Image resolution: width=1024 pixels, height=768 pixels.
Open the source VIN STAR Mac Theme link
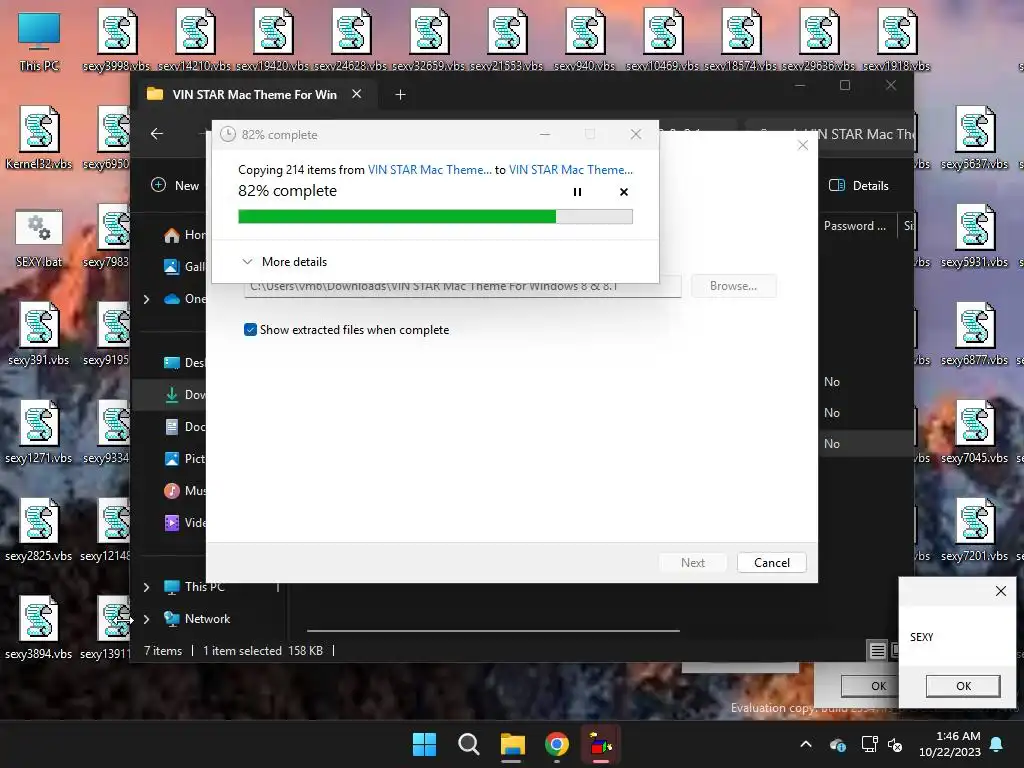point(430,170)
